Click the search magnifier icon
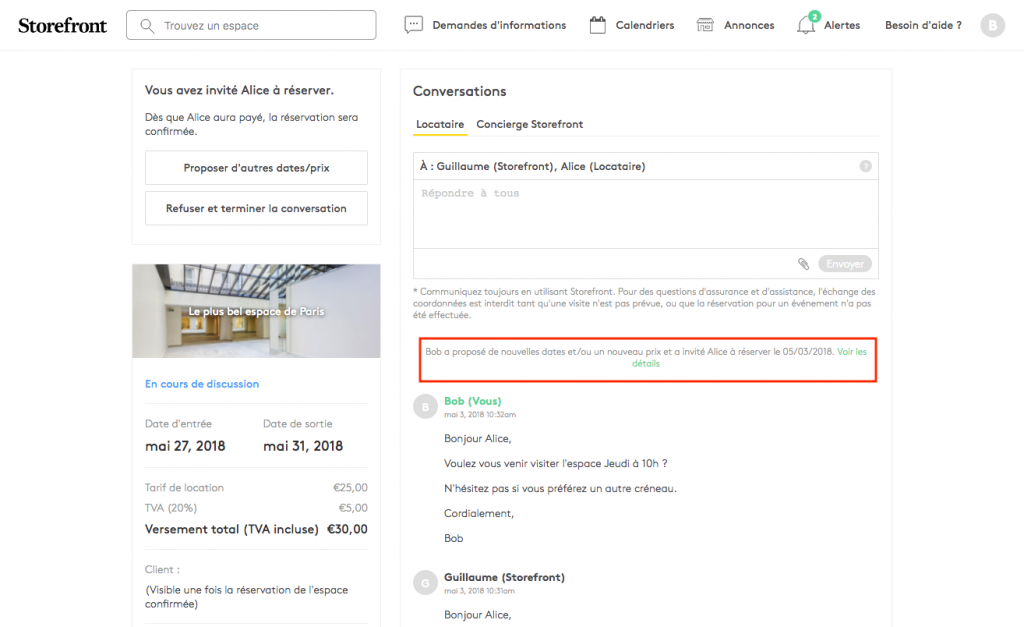The image size is (1024, 627). click(x=148, y=25)
